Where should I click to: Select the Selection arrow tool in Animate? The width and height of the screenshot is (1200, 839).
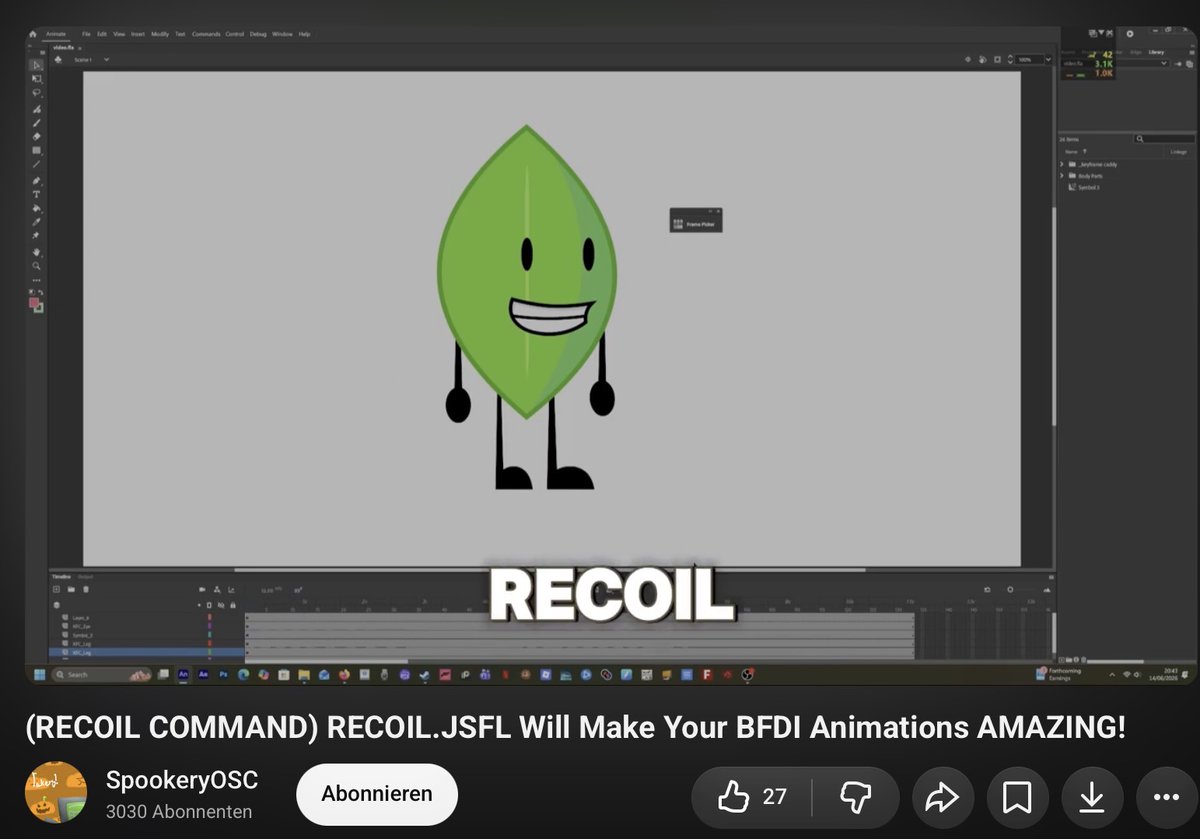pyautogui.click(x=37, y=65)
